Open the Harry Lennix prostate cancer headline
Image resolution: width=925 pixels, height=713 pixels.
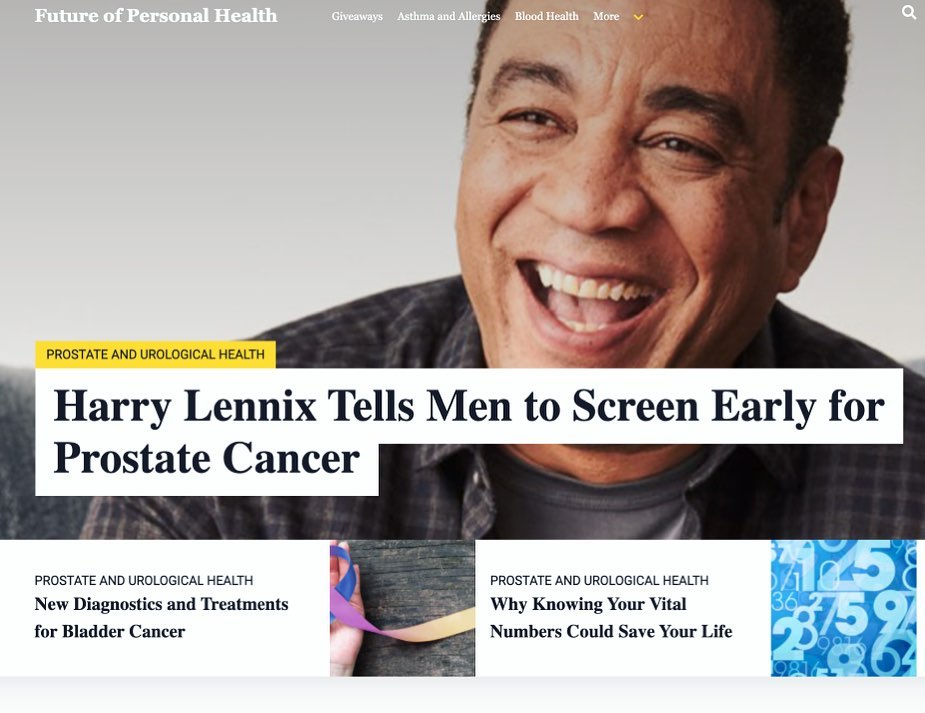[469, 406]
